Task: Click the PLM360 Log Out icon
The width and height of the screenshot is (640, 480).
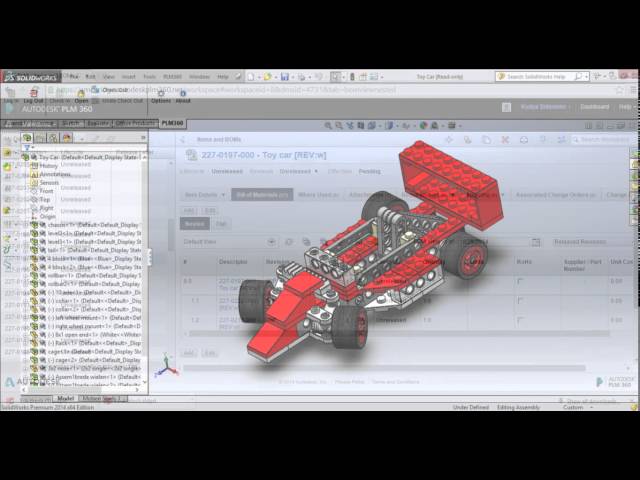Action: 34,96
